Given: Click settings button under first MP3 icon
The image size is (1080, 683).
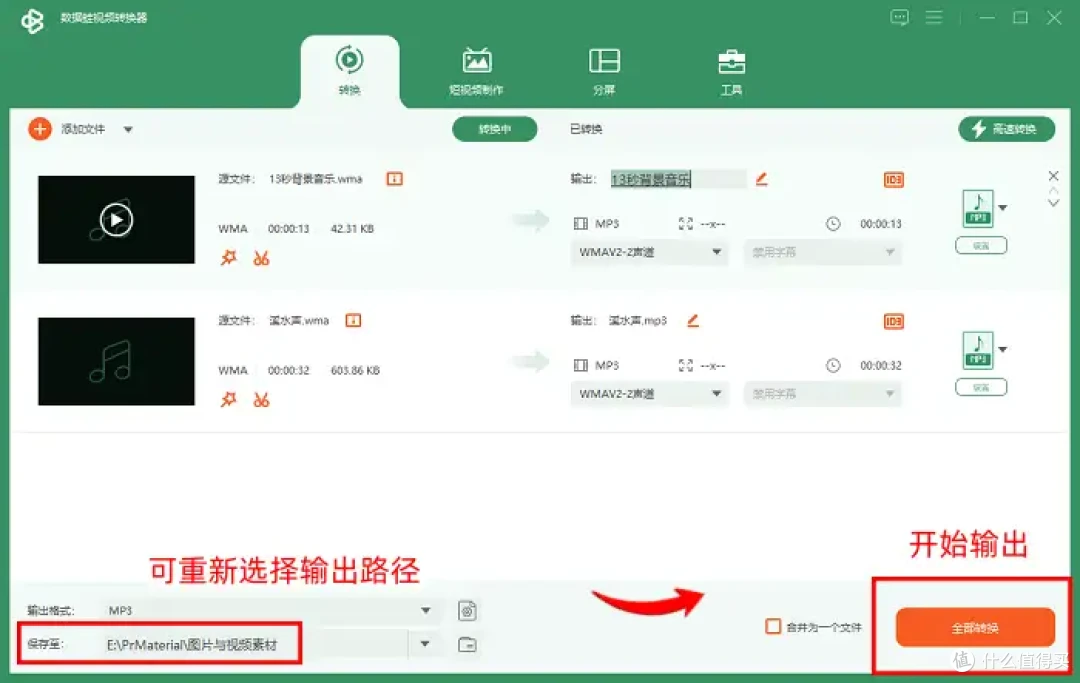Looking at the screenshot, I should [982, 245].
